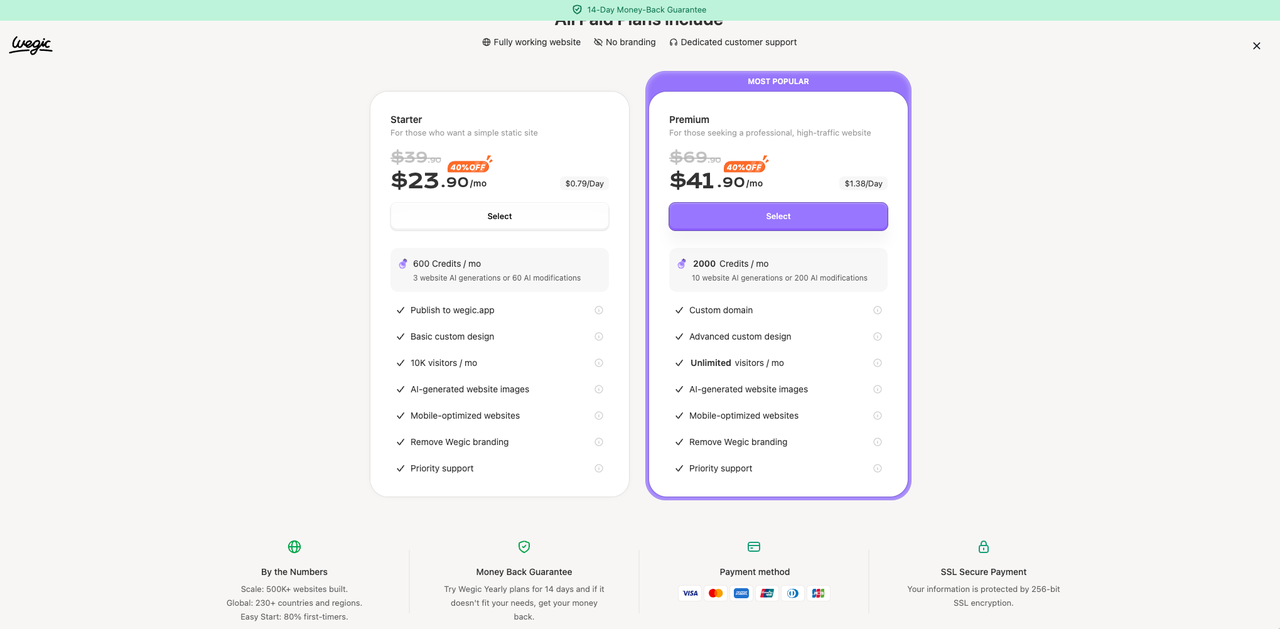
Task: Click the lock icon above SSL Secure Payment
Action: pos(983,547)
